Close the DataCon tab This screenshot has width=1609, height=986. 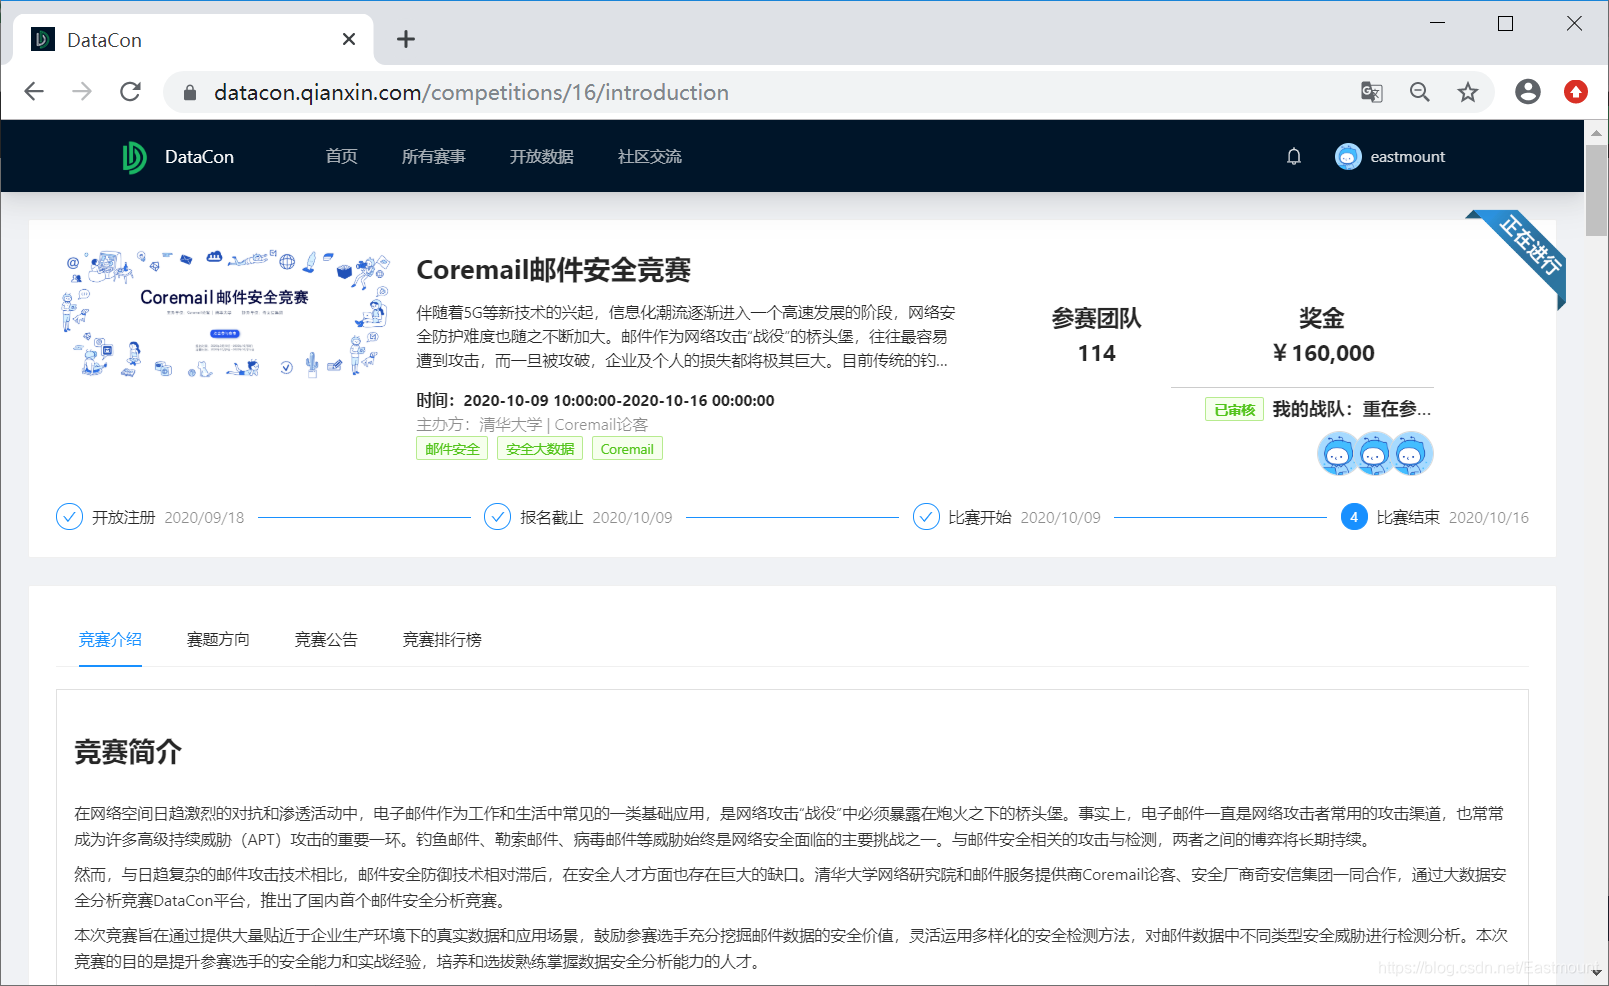(x=349, y=39)
